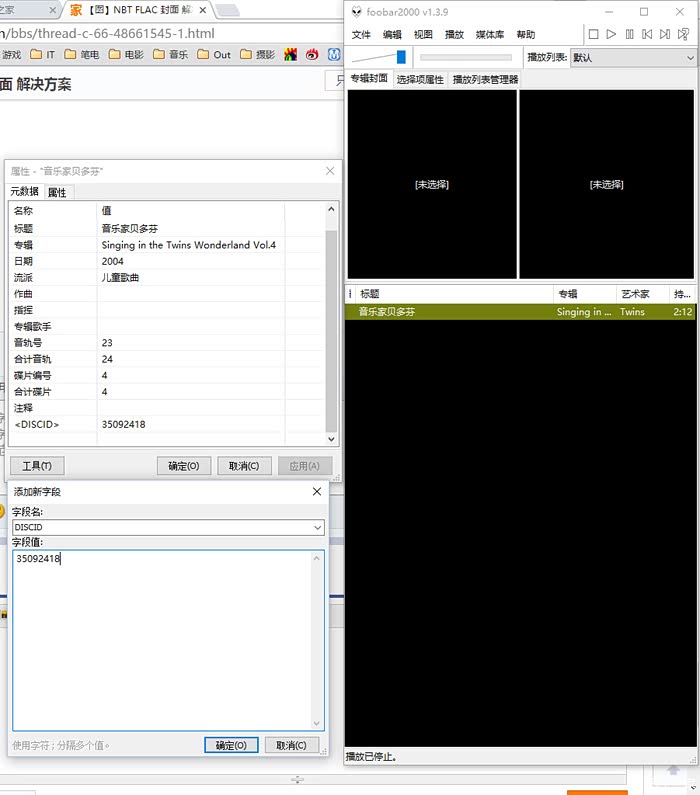Open the 工具(T) tools button menu

point(37,466)
